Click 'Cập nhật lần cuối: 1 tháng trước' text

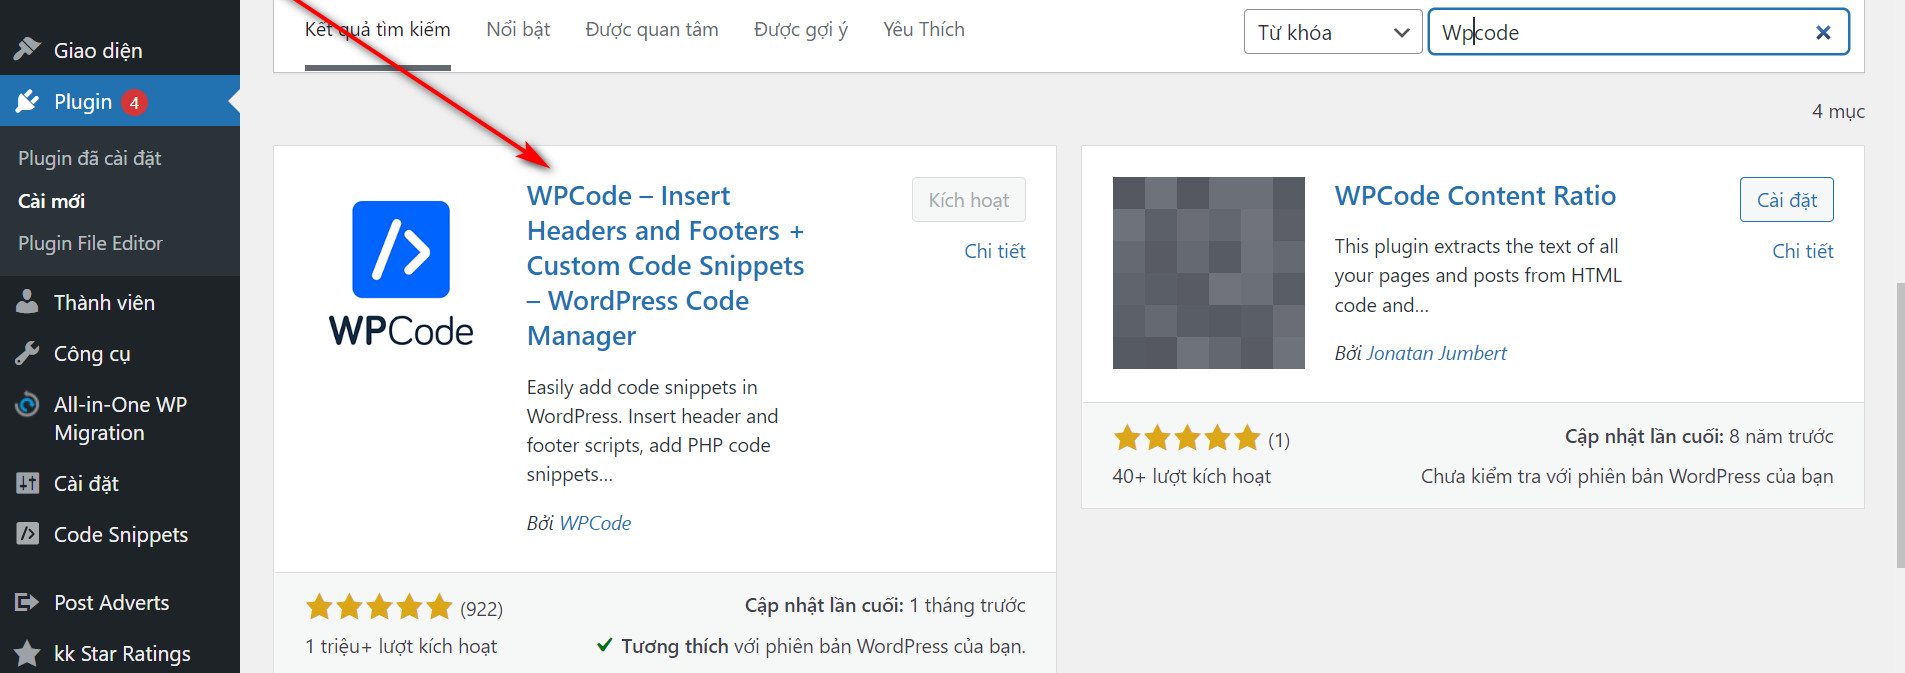tap(885, 605)
